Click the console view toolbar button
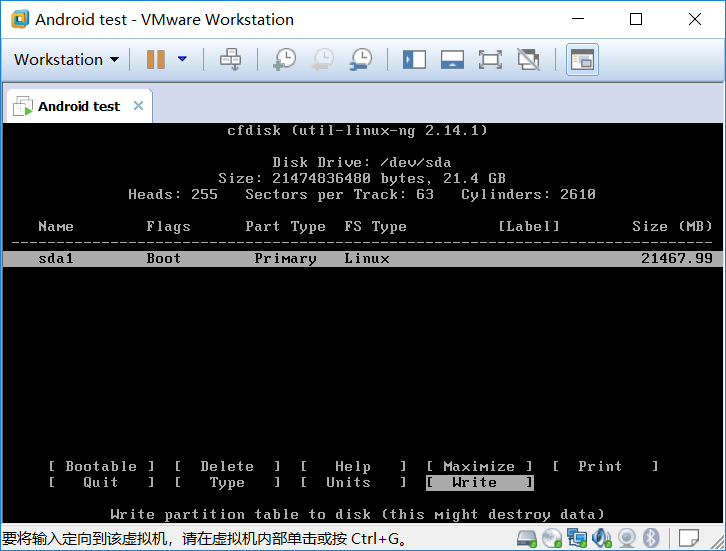 581,60
